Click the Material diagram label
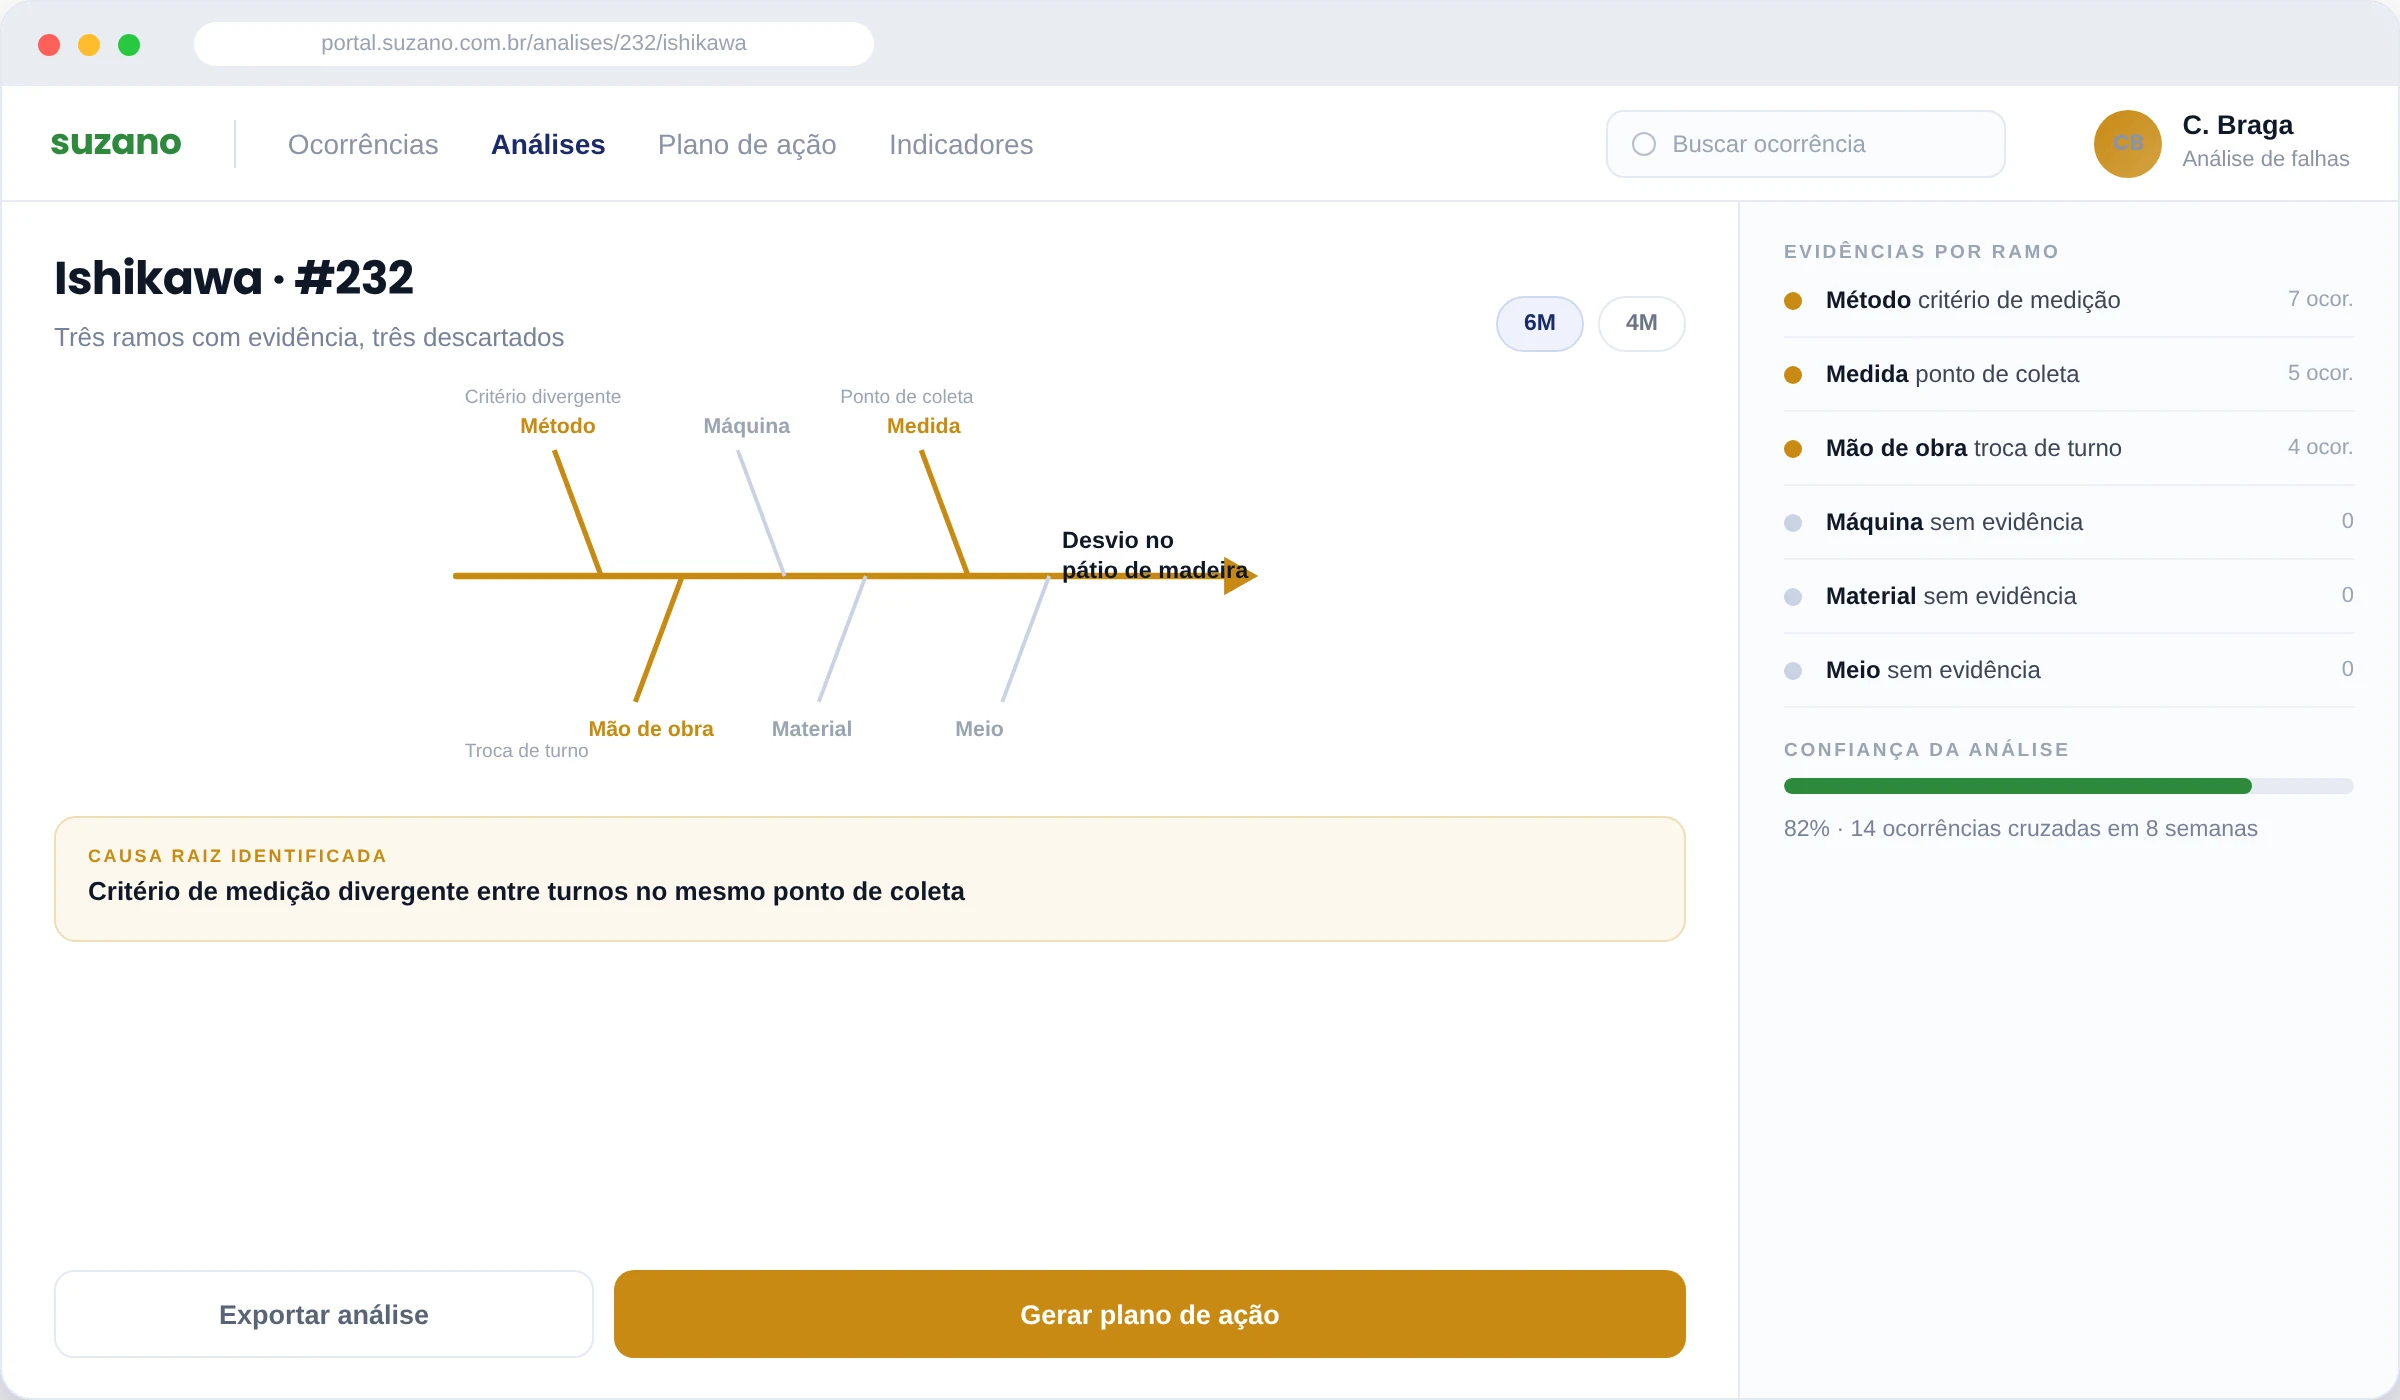Viewport: 2400px width, 1400px height. (x=812, y=729)
